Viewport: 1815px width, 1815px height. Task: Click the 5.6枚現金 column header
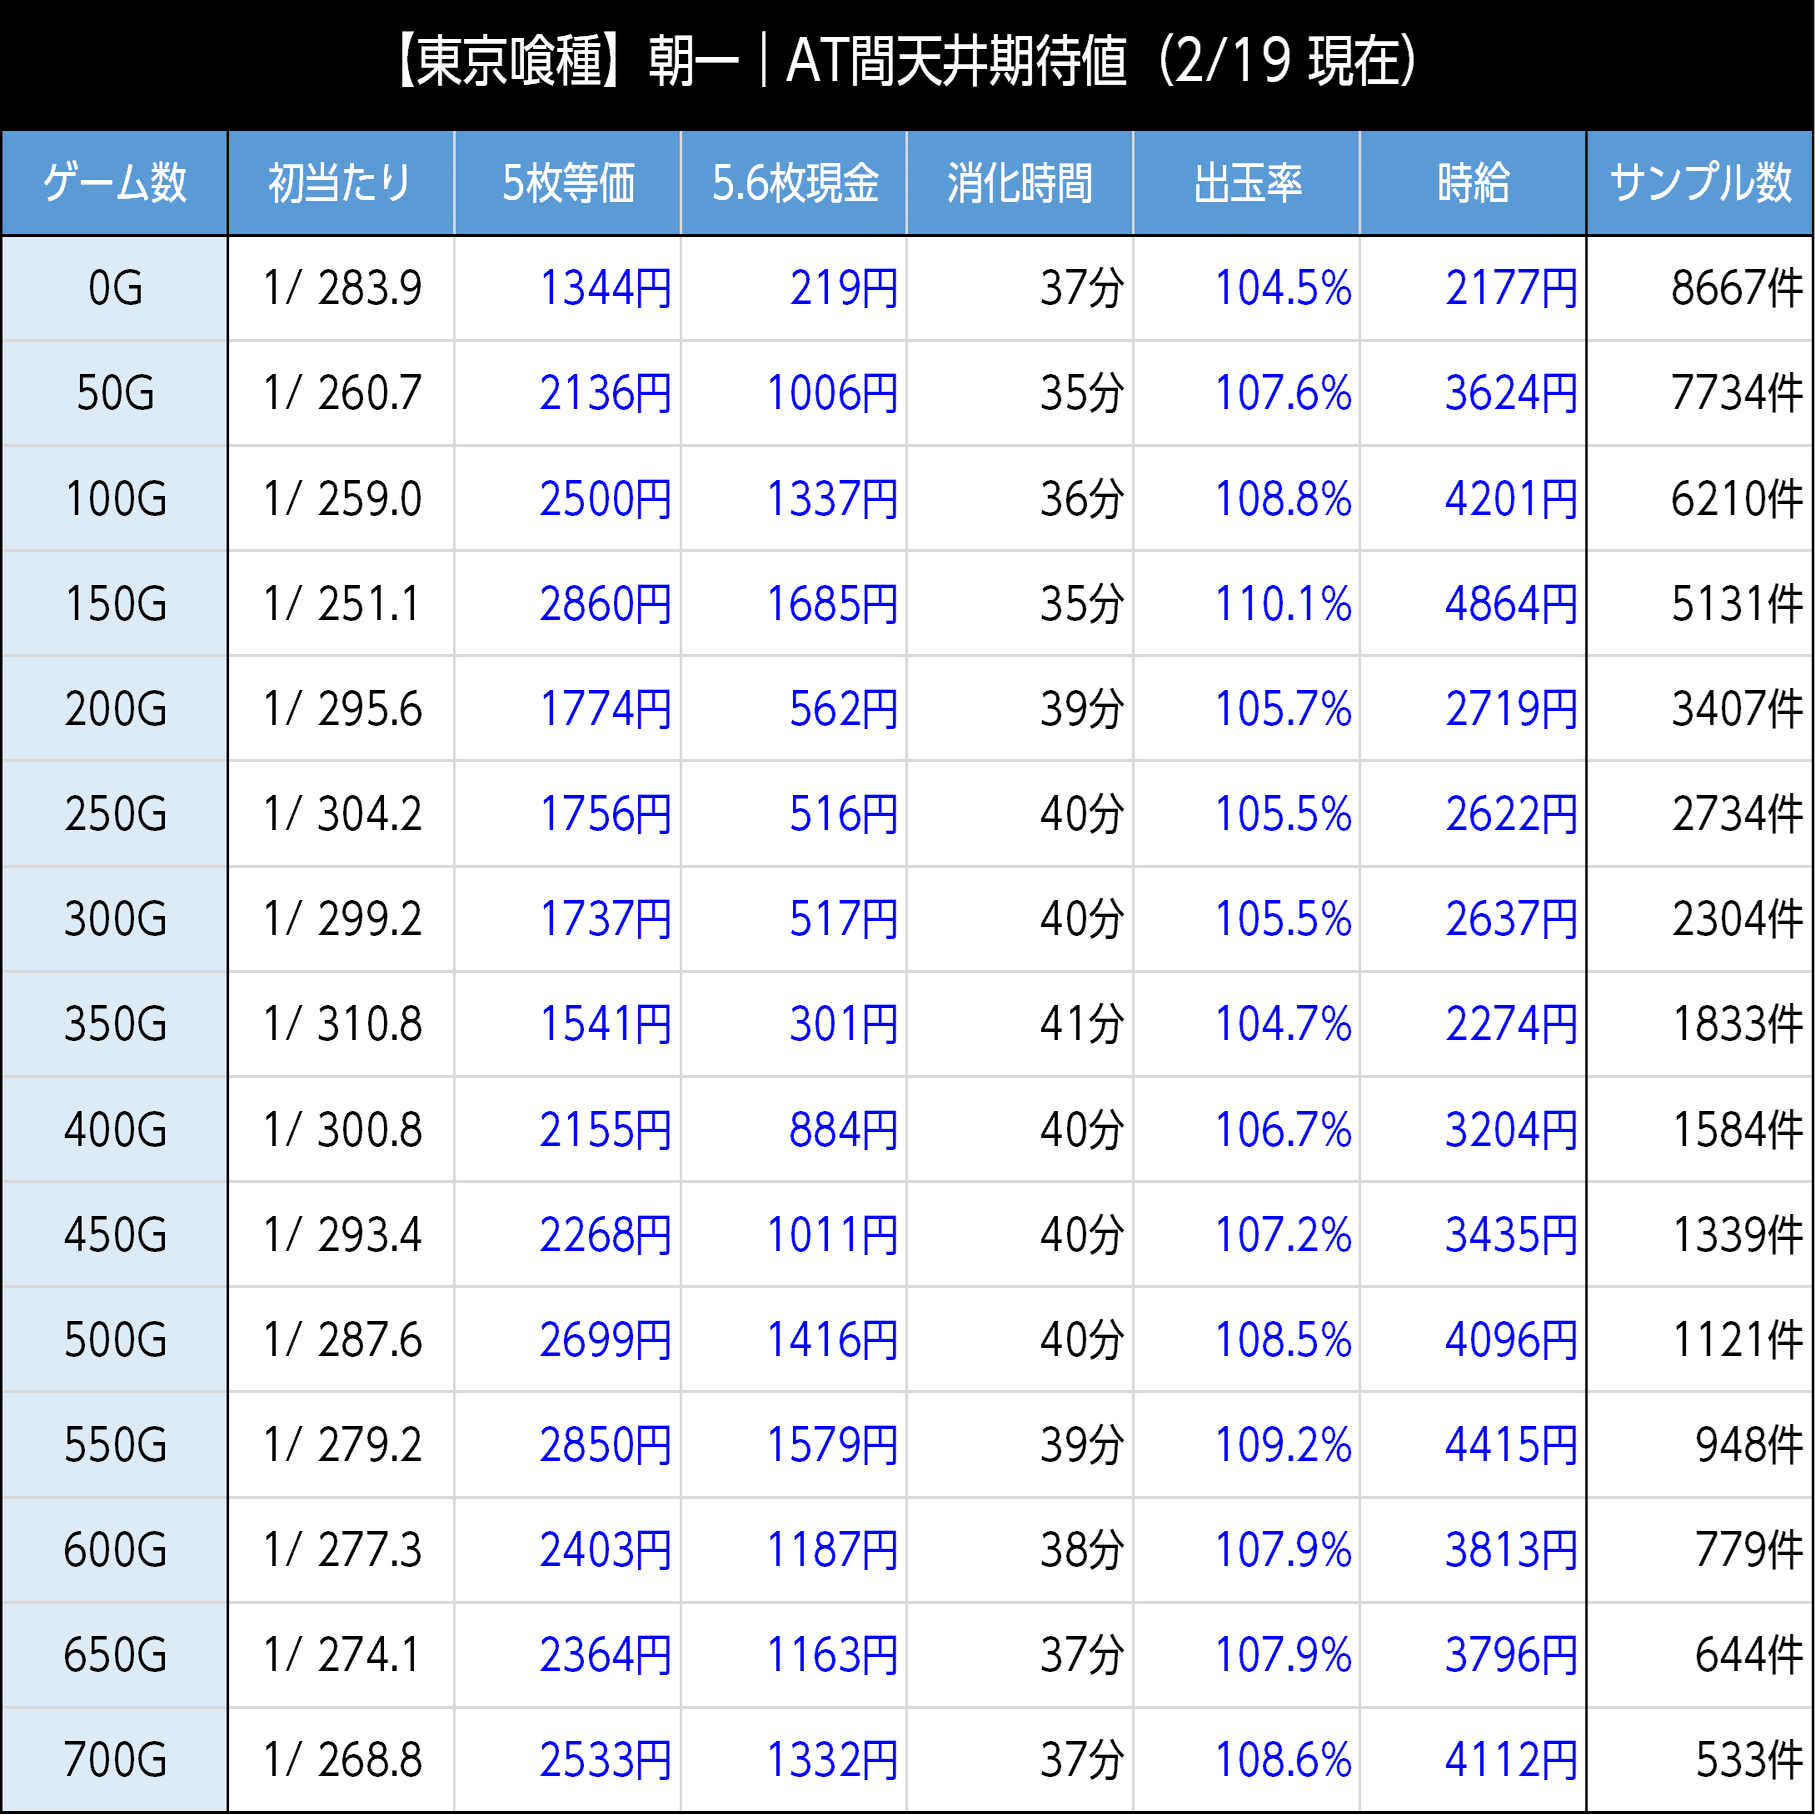(794, 183)
